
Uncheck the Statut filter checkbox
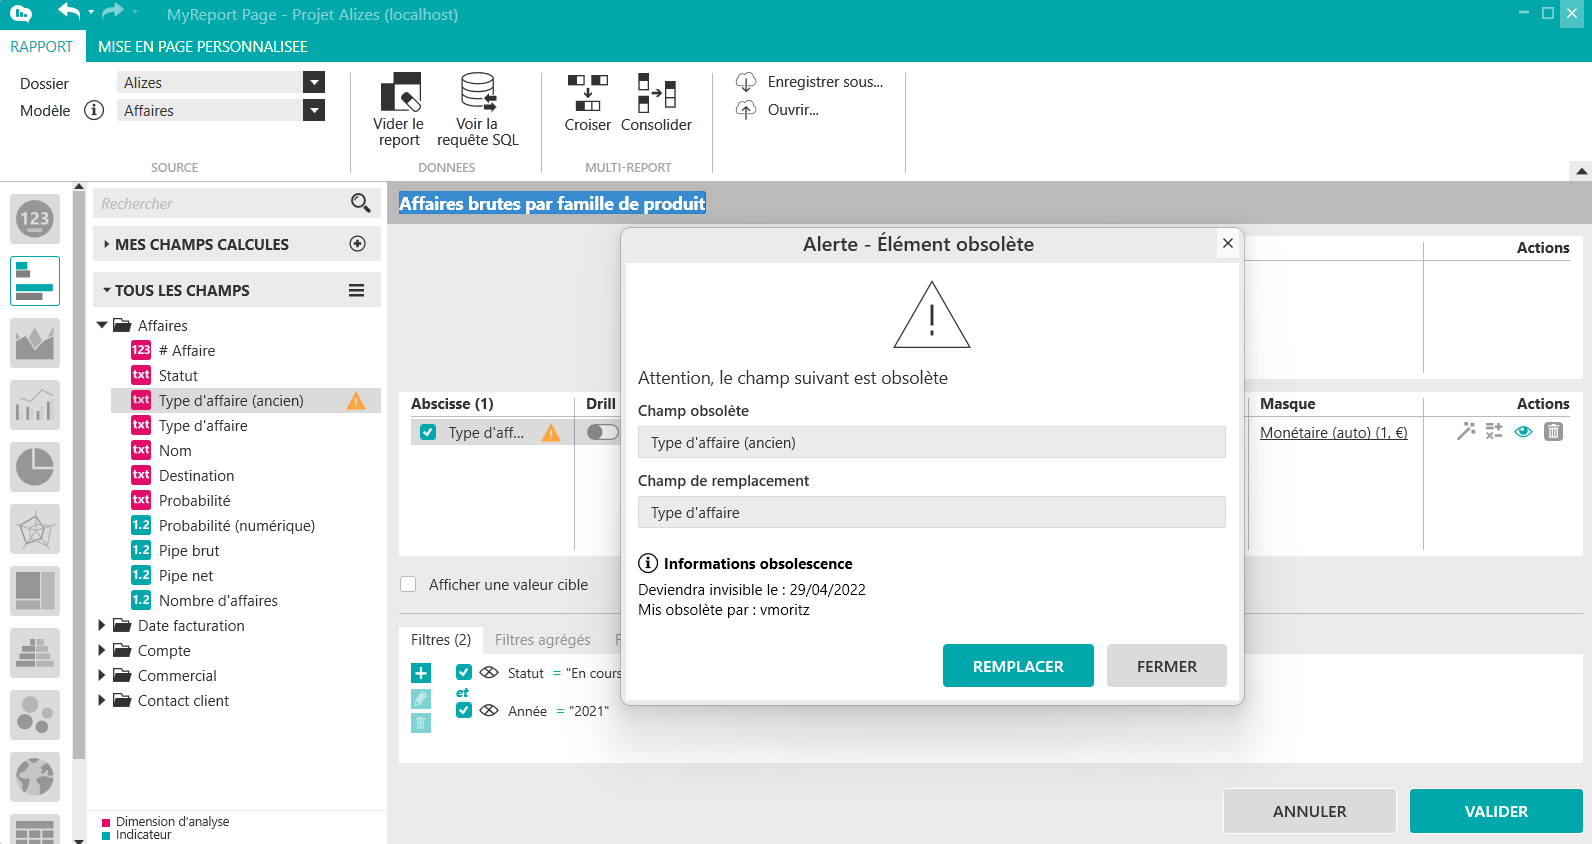tap(464, 673)
